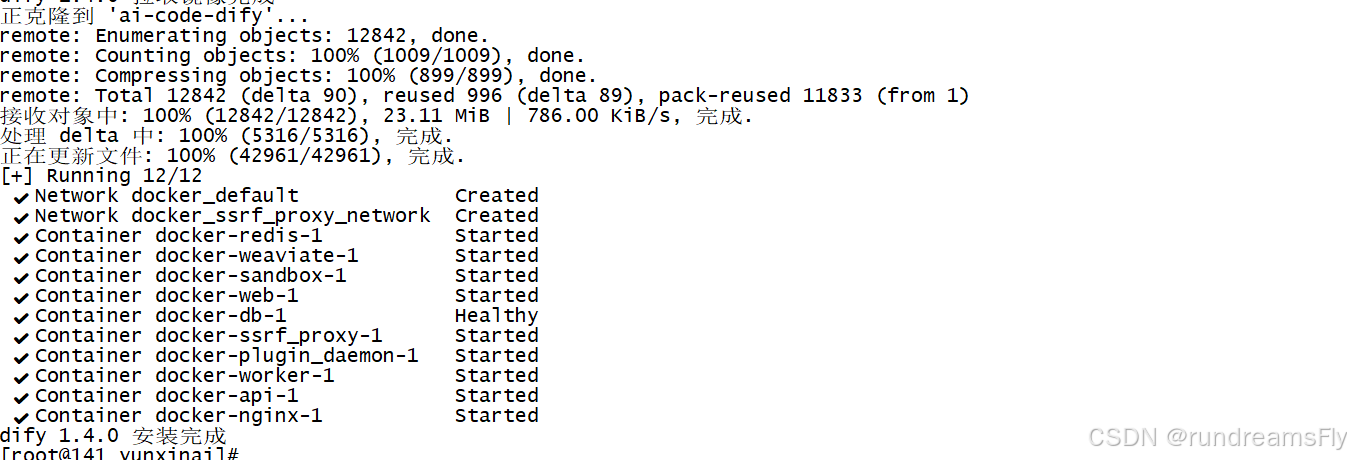Click checkmark next to docker-api-1
1351x460 pixels.
(x=21, y=397)
